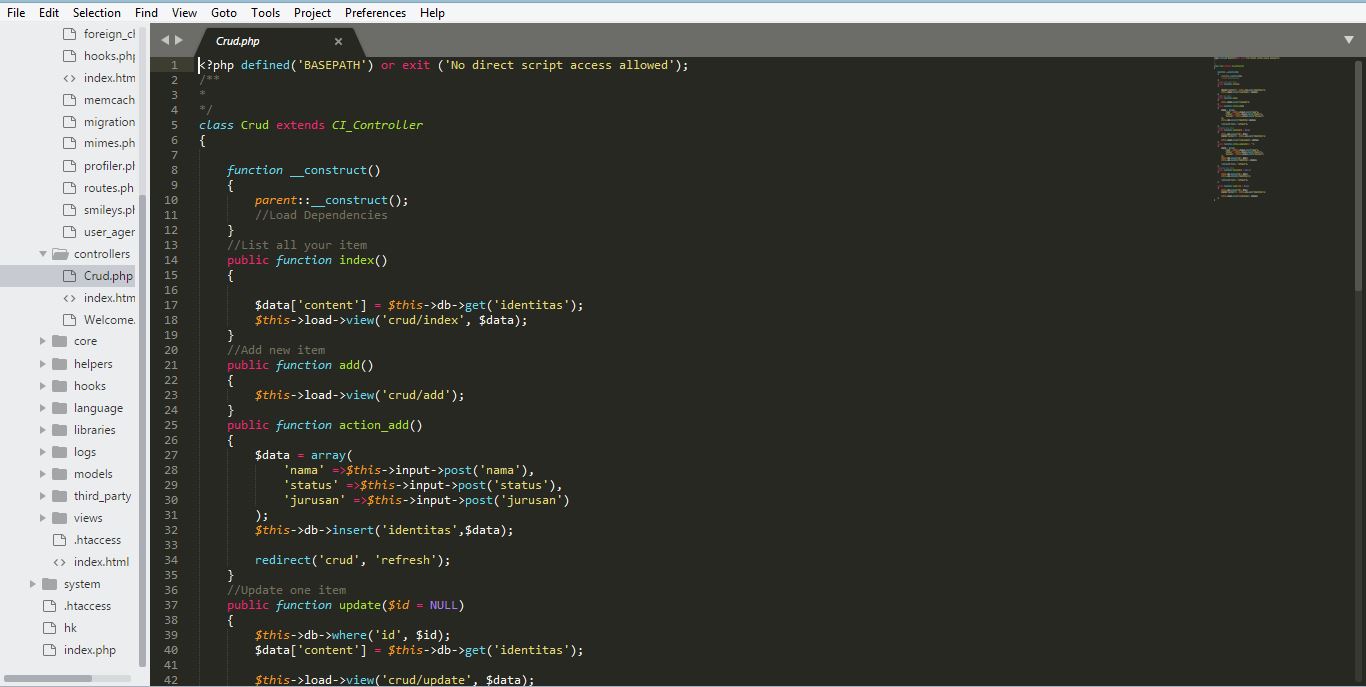Click the hooks folder icon
1366x687 pixels.
click(x=60, y=386)
